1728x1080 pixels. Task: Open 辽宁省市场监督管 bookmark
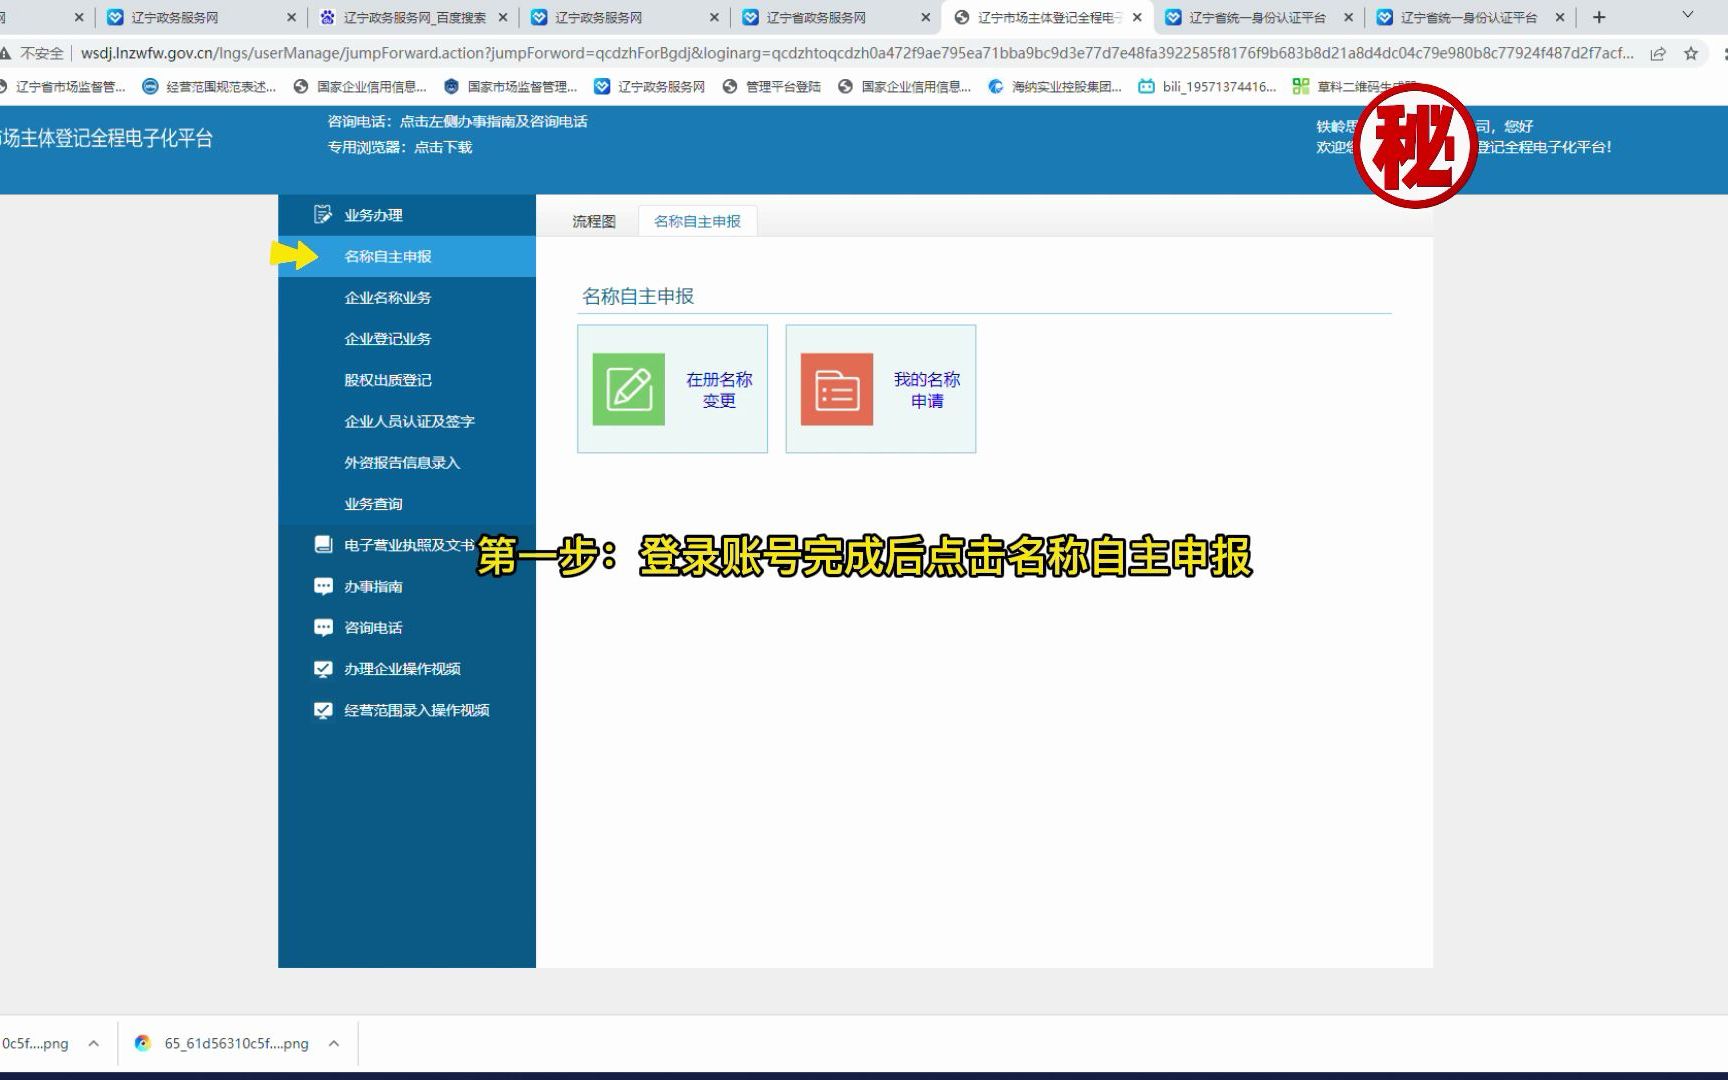64,87
